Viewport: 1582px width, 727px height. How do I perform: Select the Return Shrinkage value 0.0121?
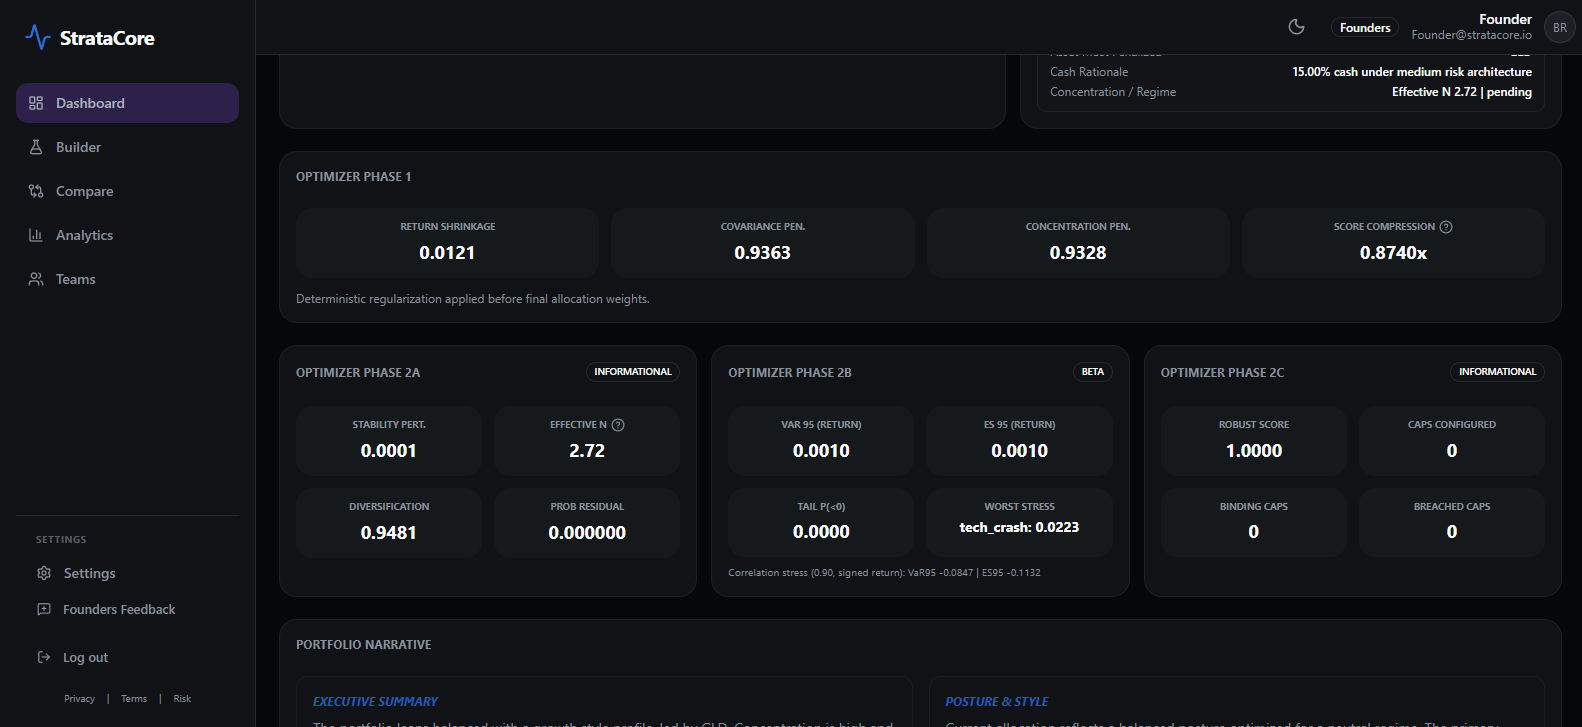(x=447, y=253)
